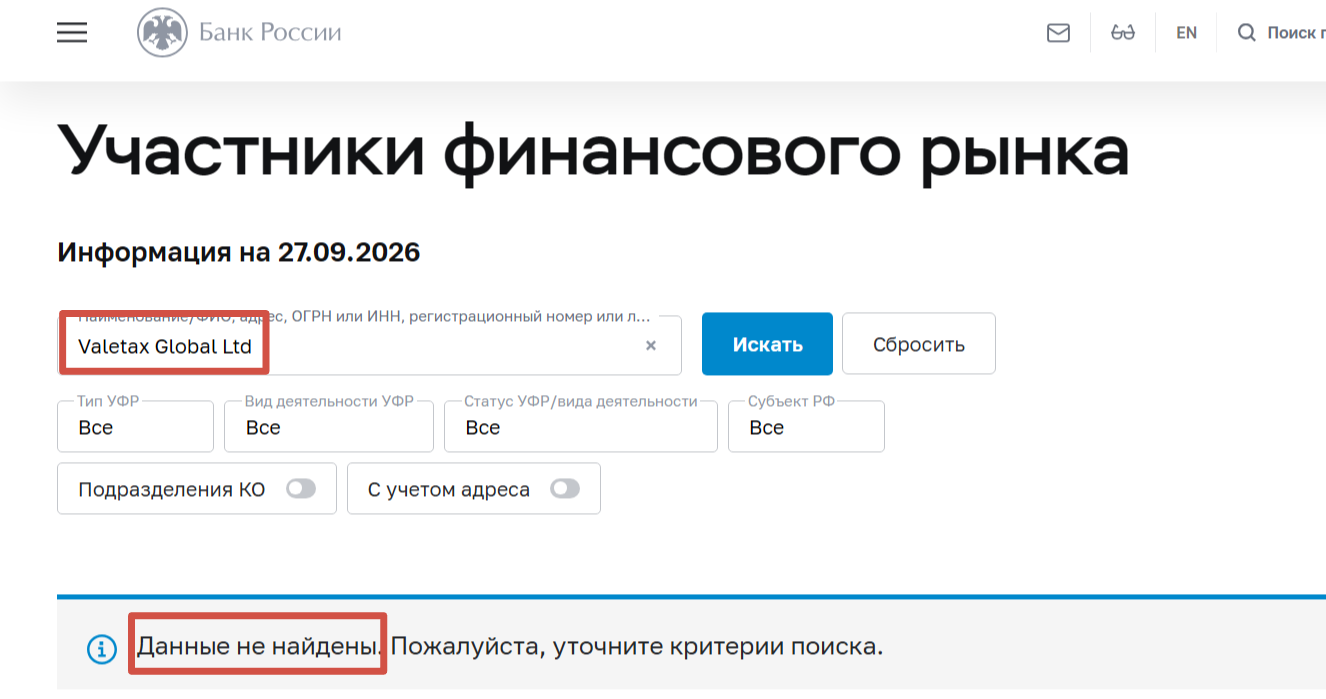Expand the Вид деятельности УФР dropdown
This screenshot has height=699, width=1326.
coord(329,427)
